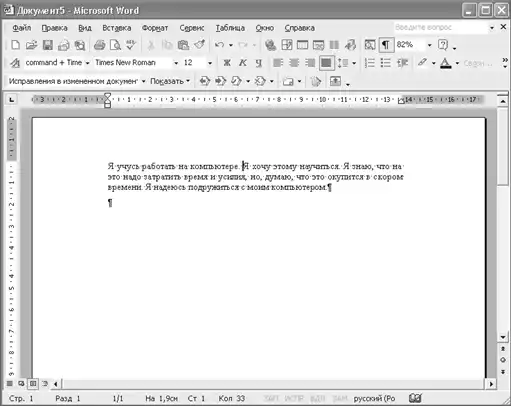Viewport: 511px width, 406px height.
Task: Click the Print icon
Action: [99, 45]
